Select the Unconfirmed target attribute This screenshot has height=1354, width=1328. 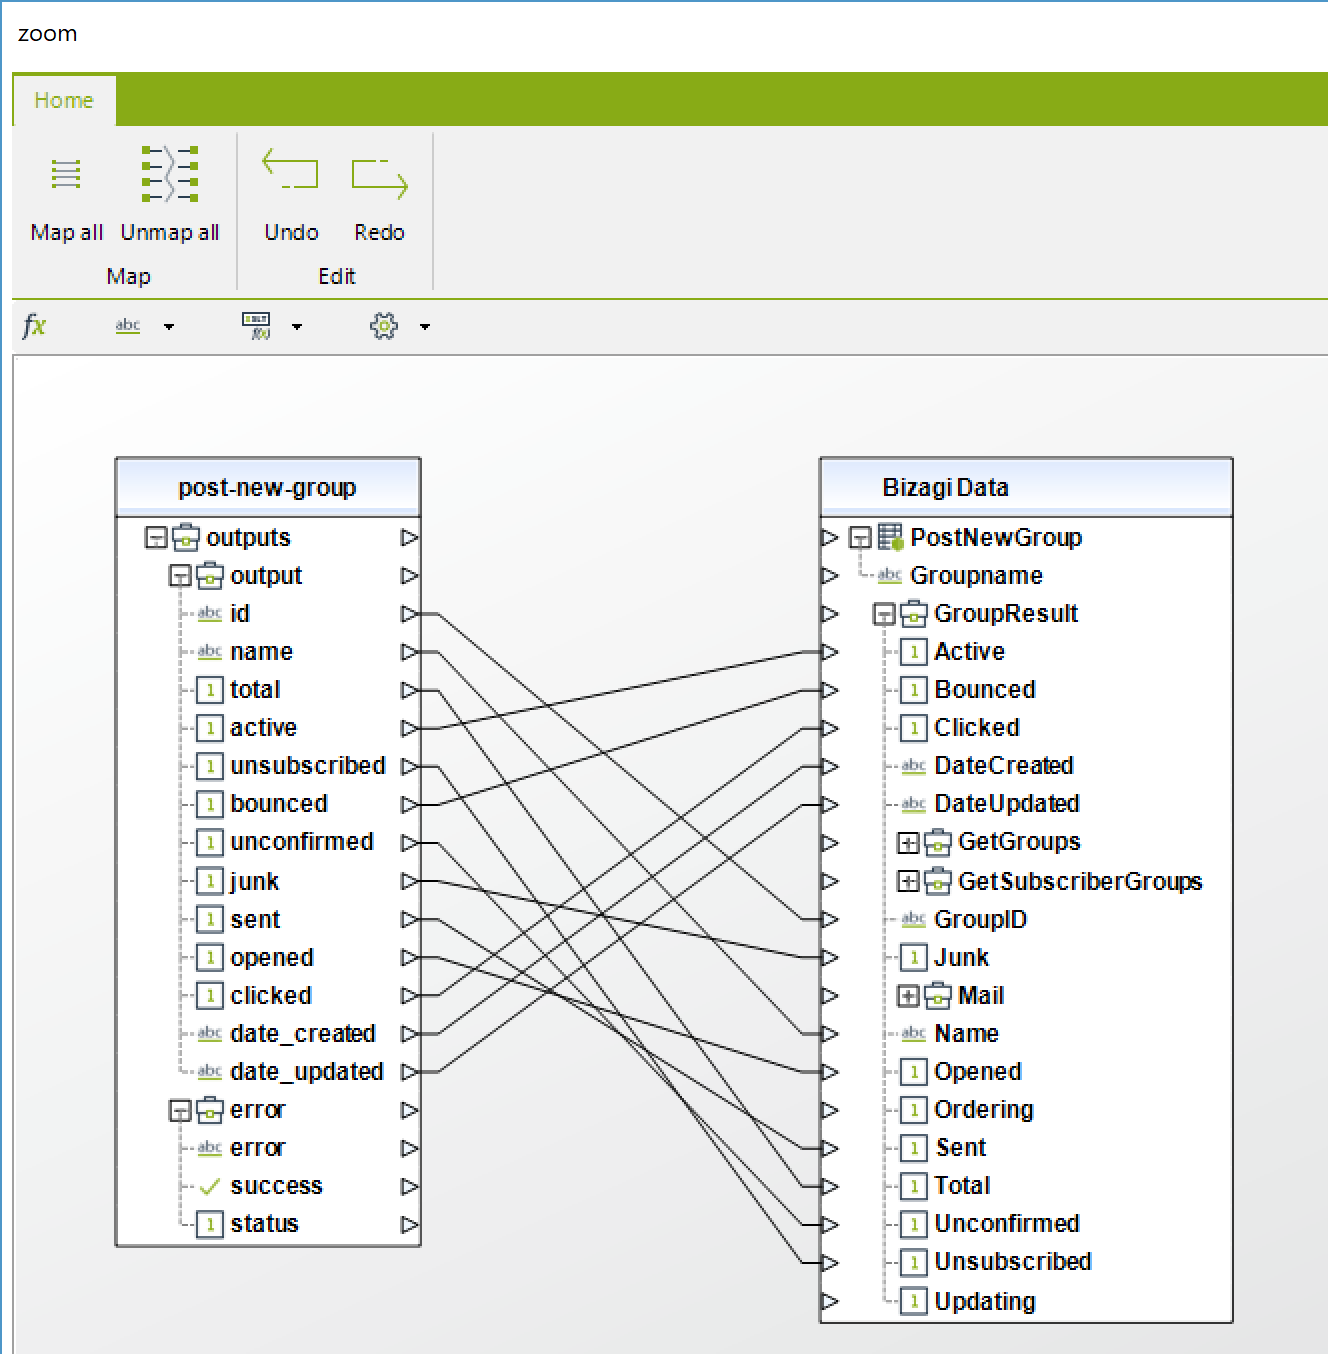[x=1007, y=1224]
